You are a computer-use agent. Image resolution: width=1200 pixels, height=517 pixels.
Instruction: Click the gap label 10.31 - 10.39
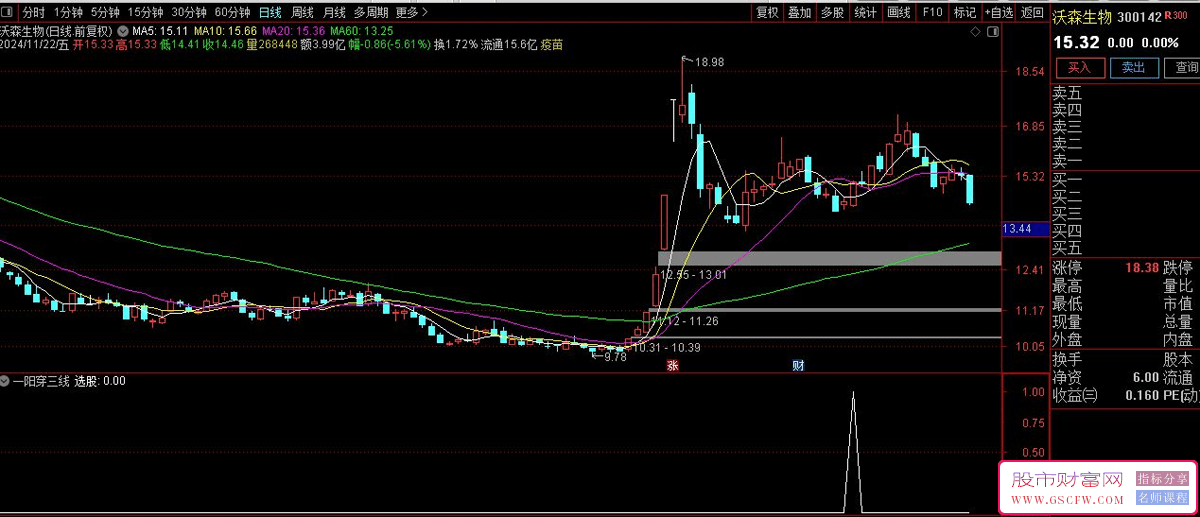(665, 347)
